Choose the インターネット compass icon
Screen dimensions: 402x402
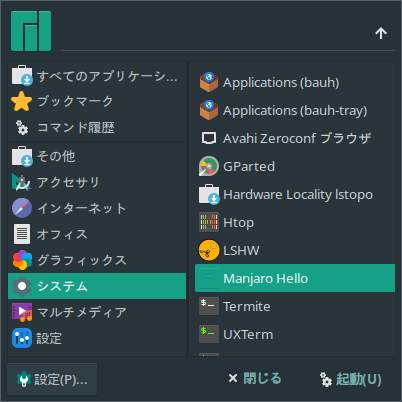pyautogui.click(x=22, y=208)
